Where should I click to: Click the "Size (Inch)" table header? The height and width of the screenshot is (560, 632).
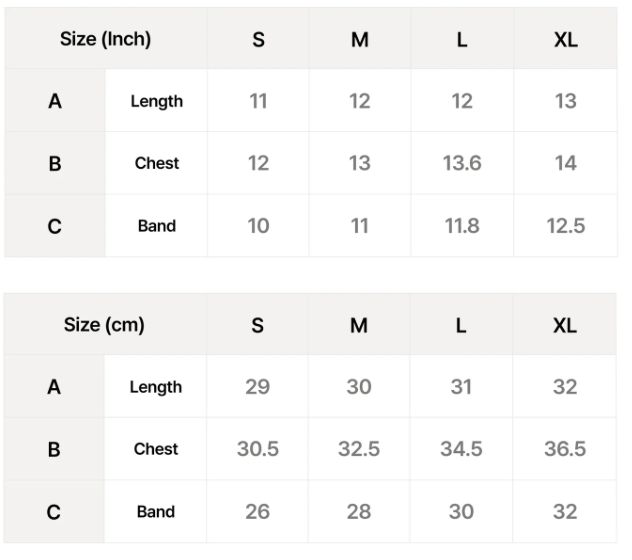[x=105, y=39]
